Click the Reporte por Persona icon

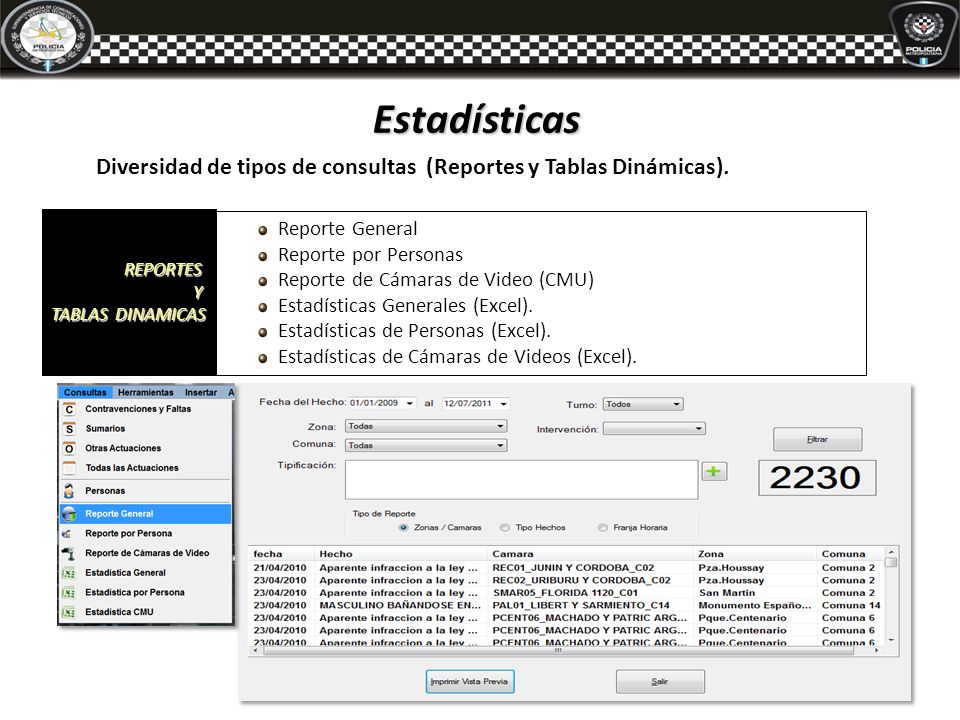[x=67, y=534]
